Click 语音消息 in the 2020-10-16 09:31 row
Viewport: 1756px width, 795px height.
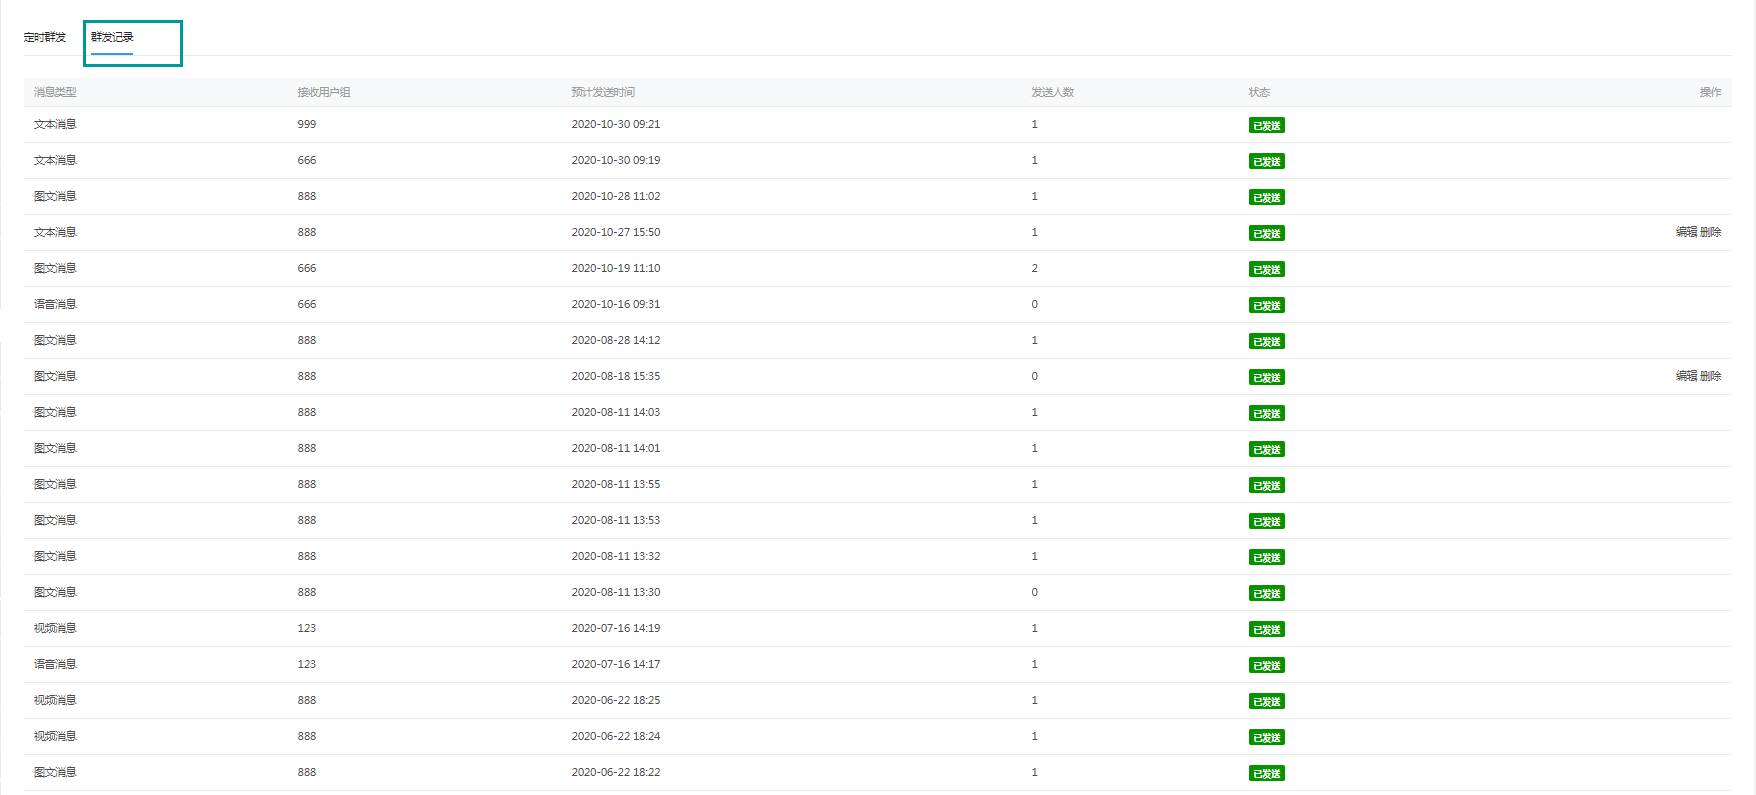tap(55, 304)
